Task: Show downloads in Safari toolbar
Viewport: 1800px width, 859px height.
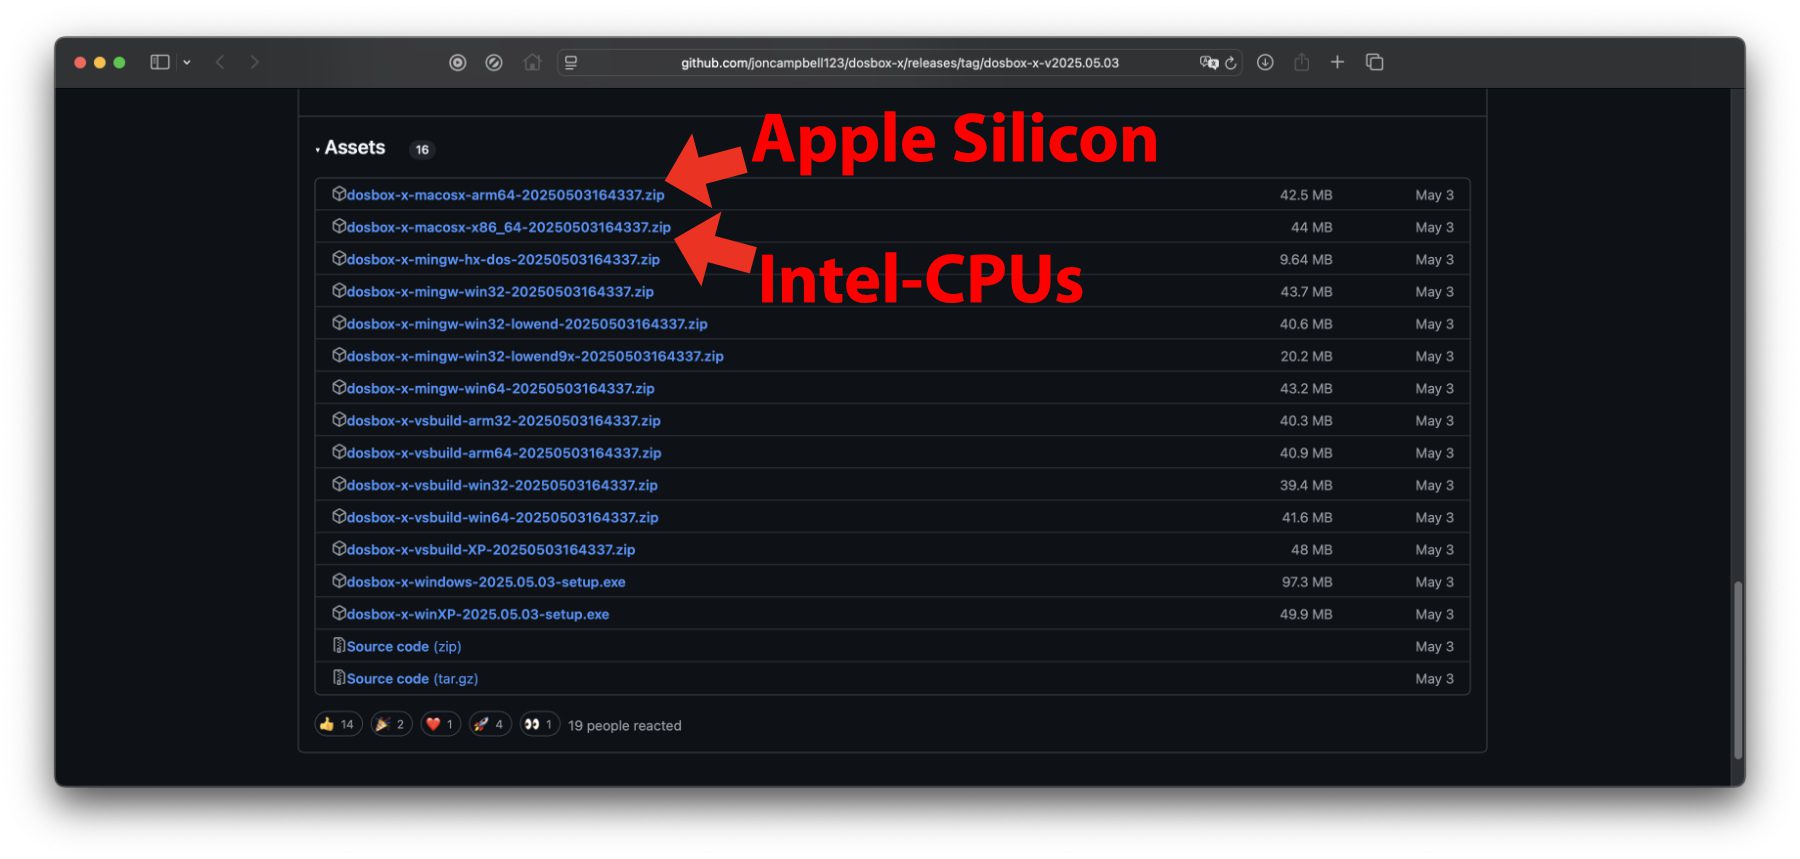Action: click(x=1265, y=62)
